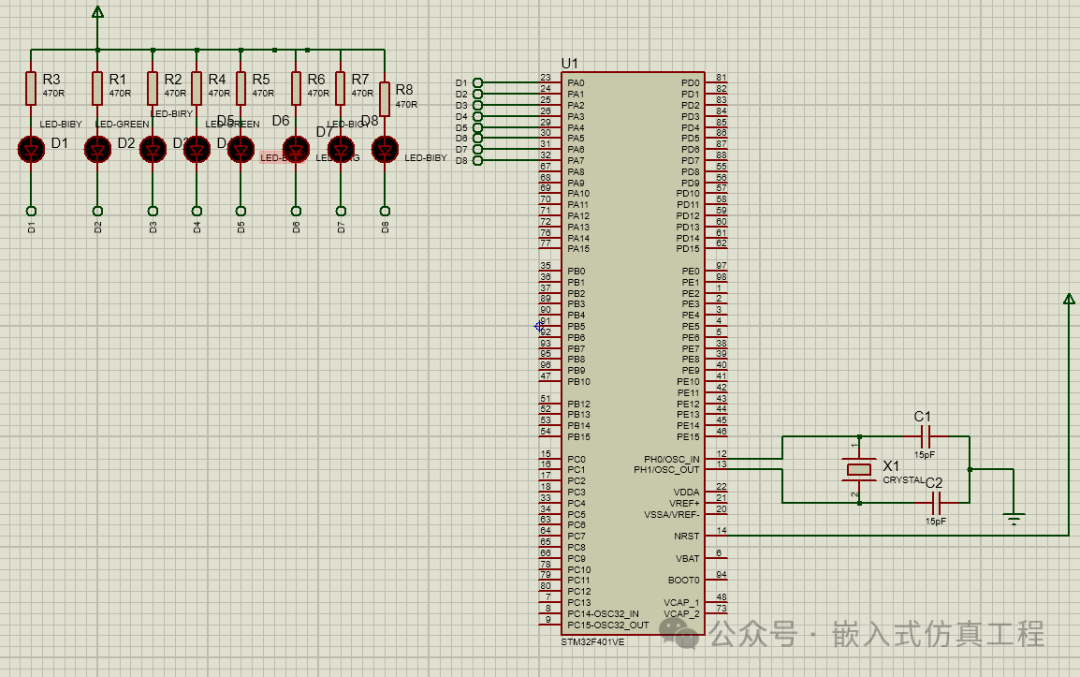Image resolution: width=1080 pixels, height=677 pixels.
Task: Select the LED-GREEN diode D2
Action: tap(97, 146)
